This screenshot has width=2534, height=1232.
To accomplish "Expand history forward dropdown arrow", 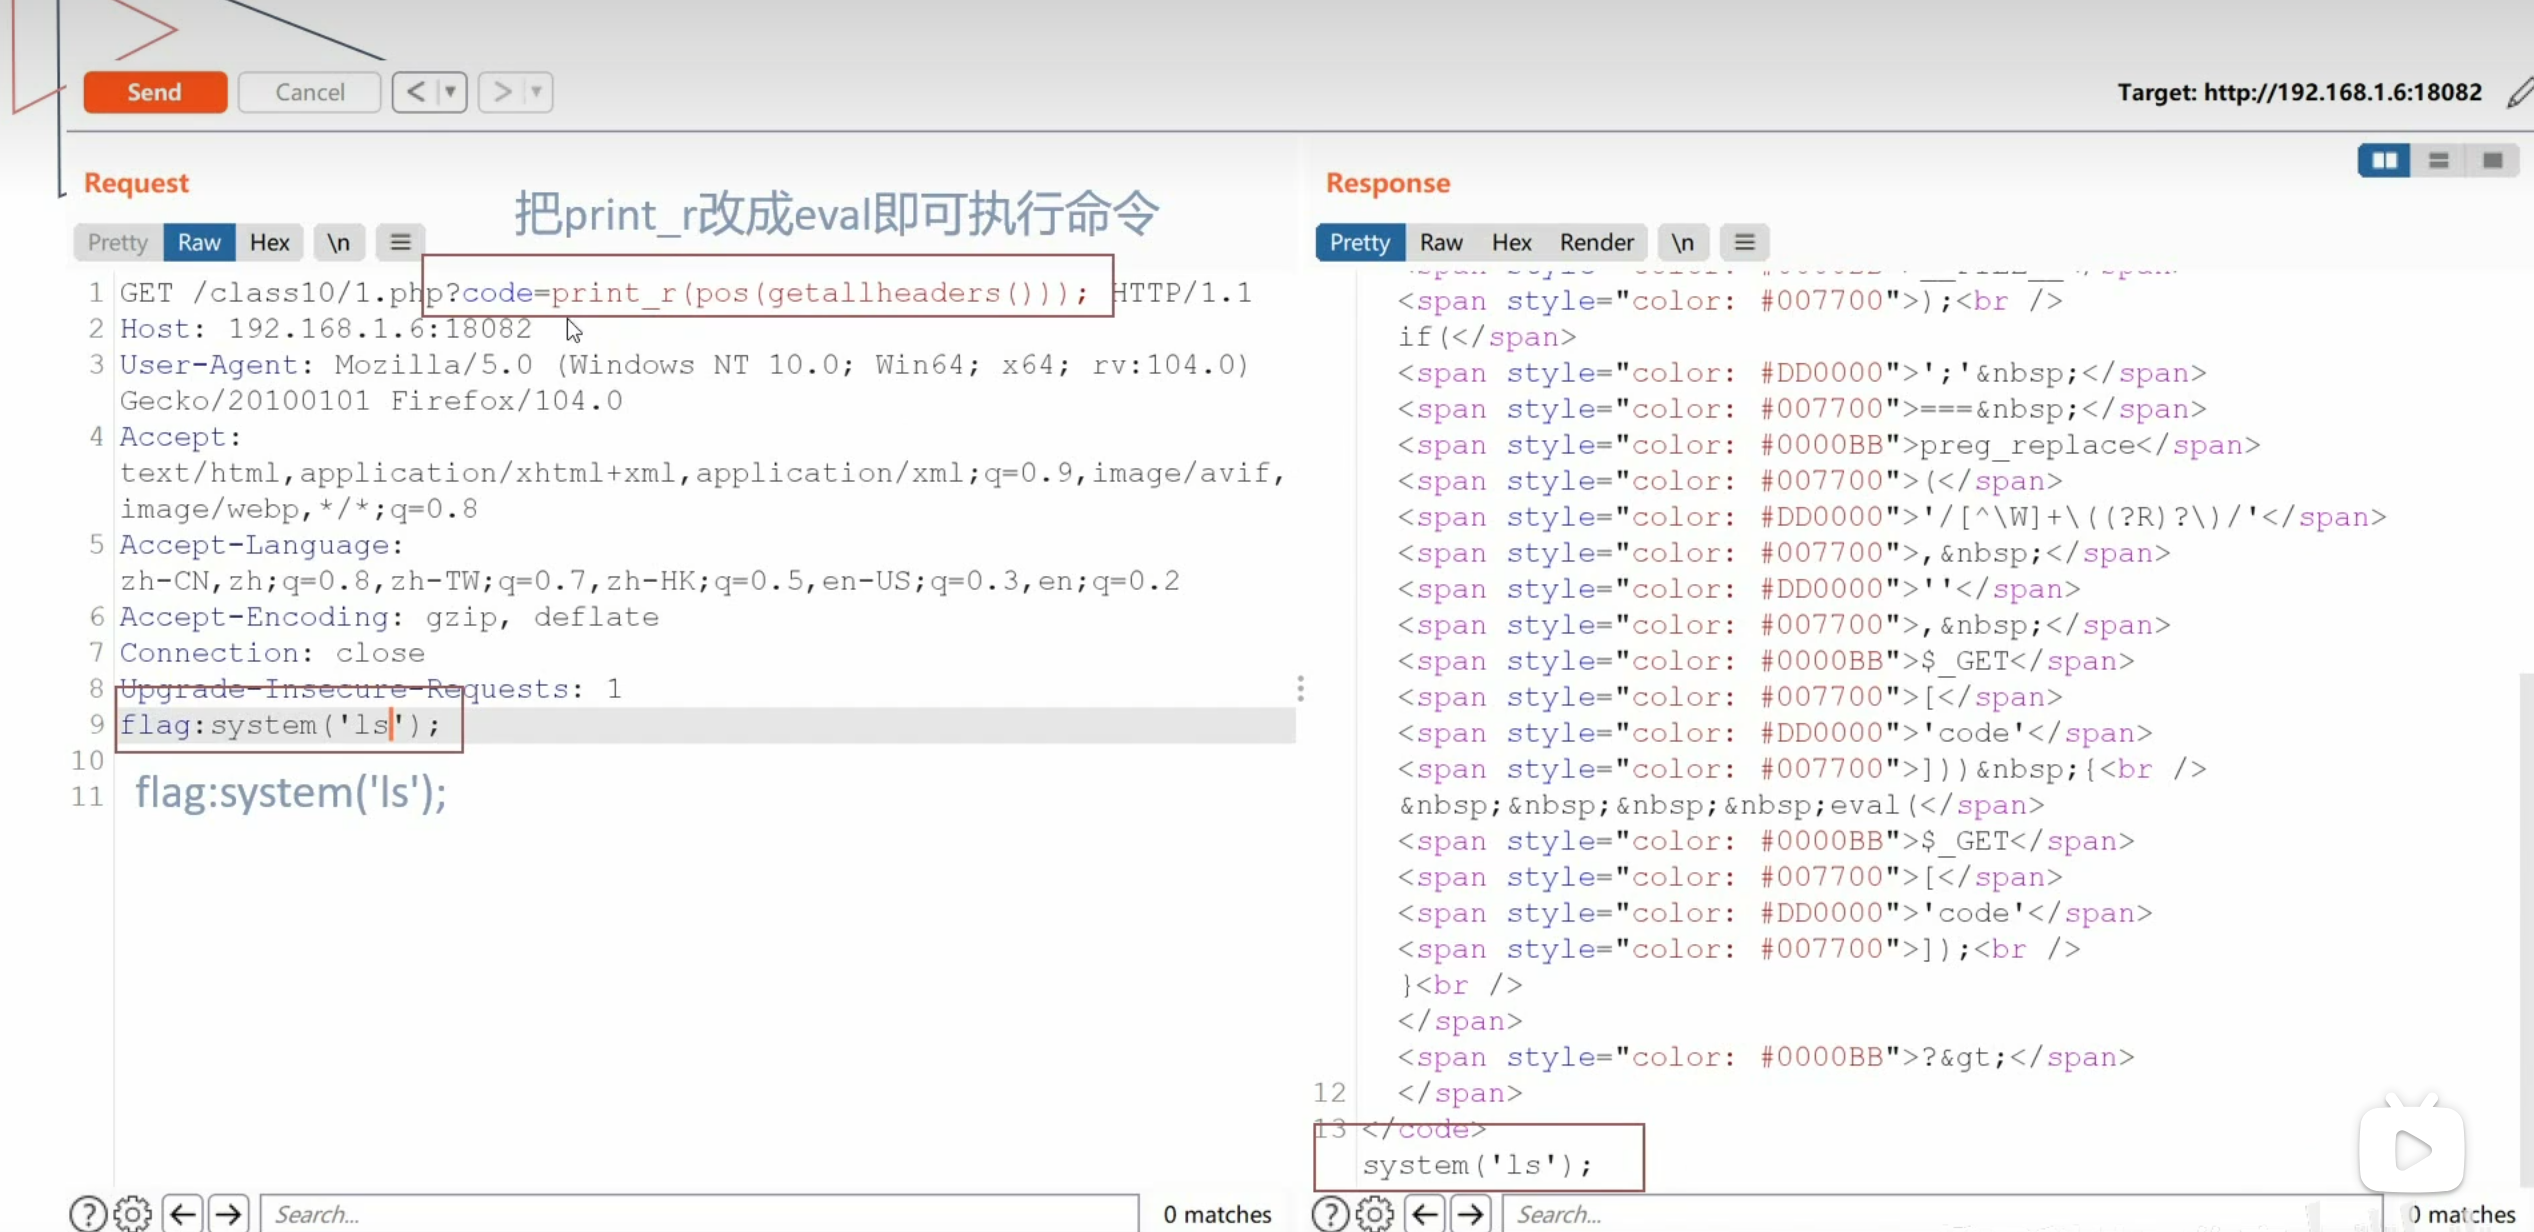I will pos(537,92).
